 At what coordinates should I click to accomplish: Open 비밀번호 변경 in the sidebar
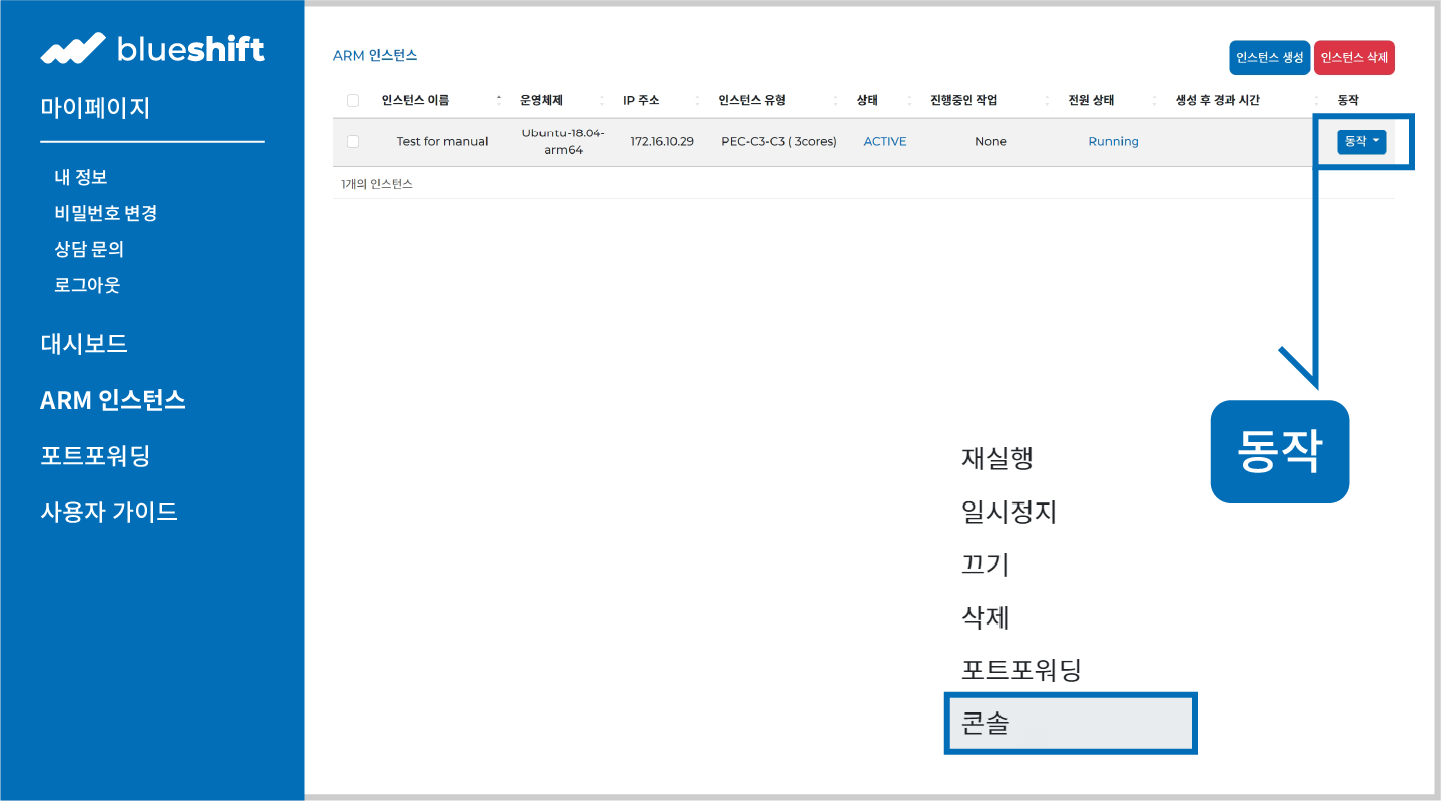pyautogui.click(x=105, y=213)
